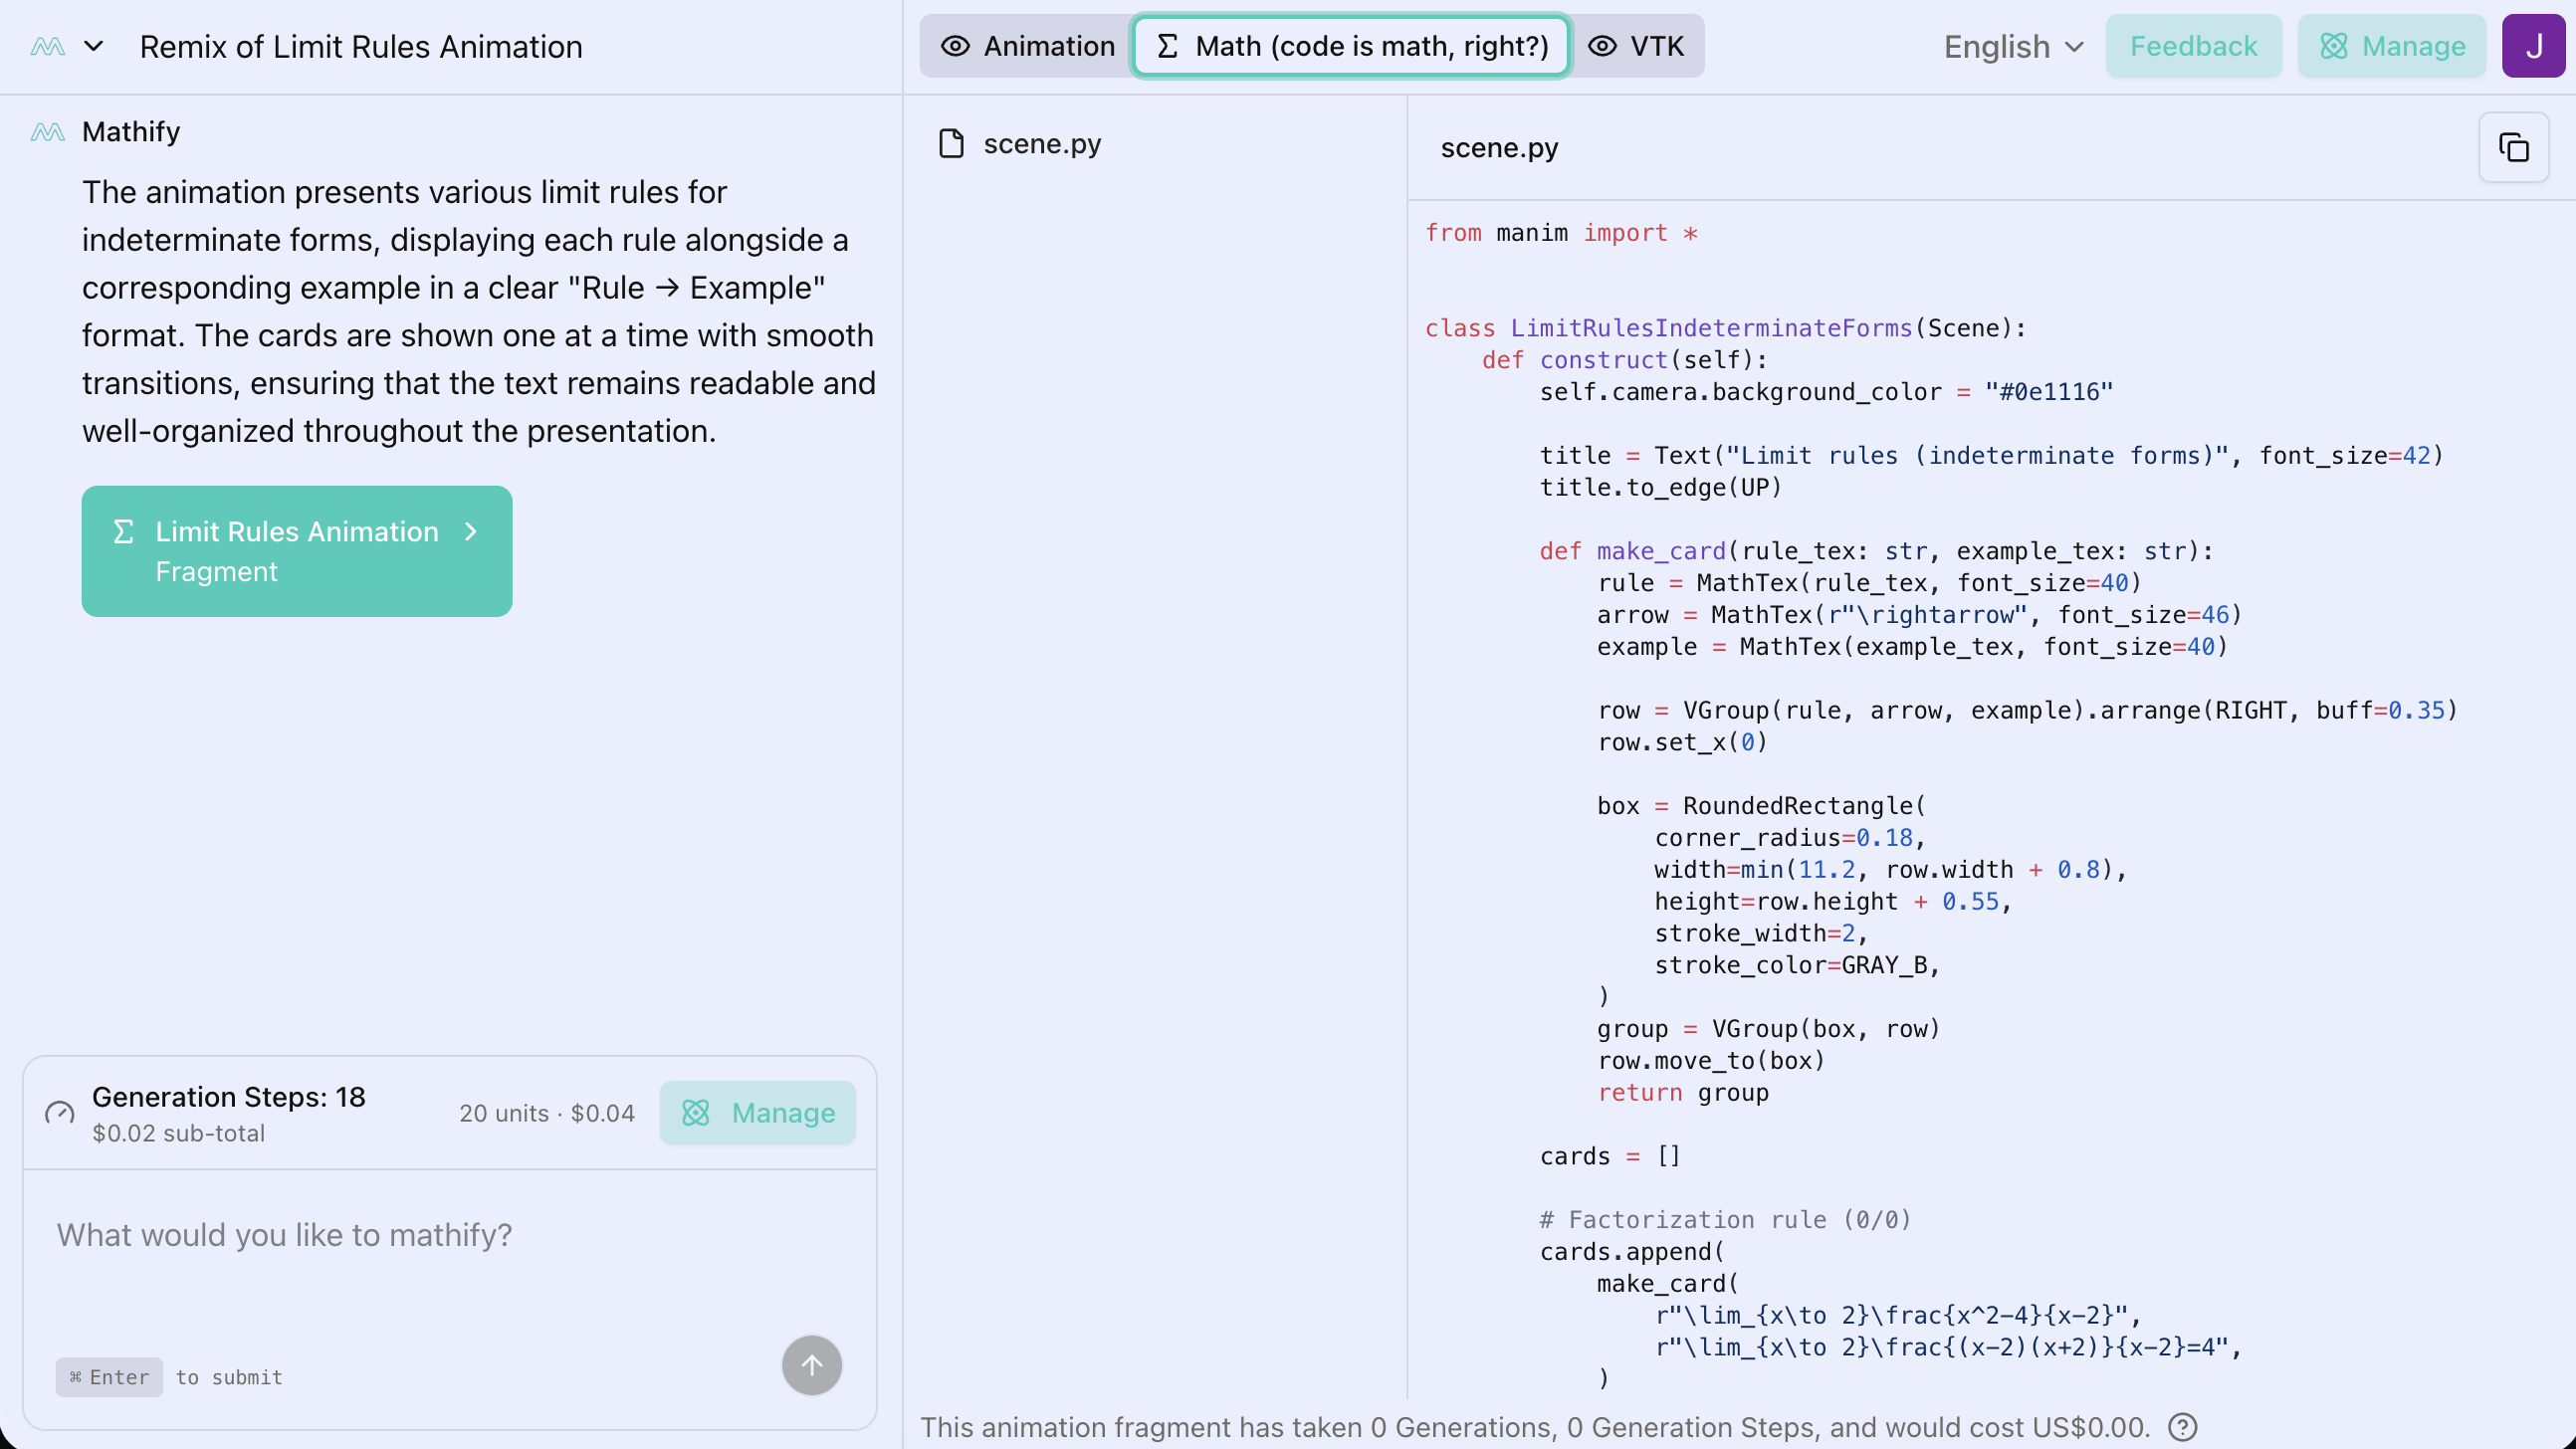Viewport: 2576px width, 1449px height.
Task: Click Manage in generation steps panel
Action: [757, 1113]
